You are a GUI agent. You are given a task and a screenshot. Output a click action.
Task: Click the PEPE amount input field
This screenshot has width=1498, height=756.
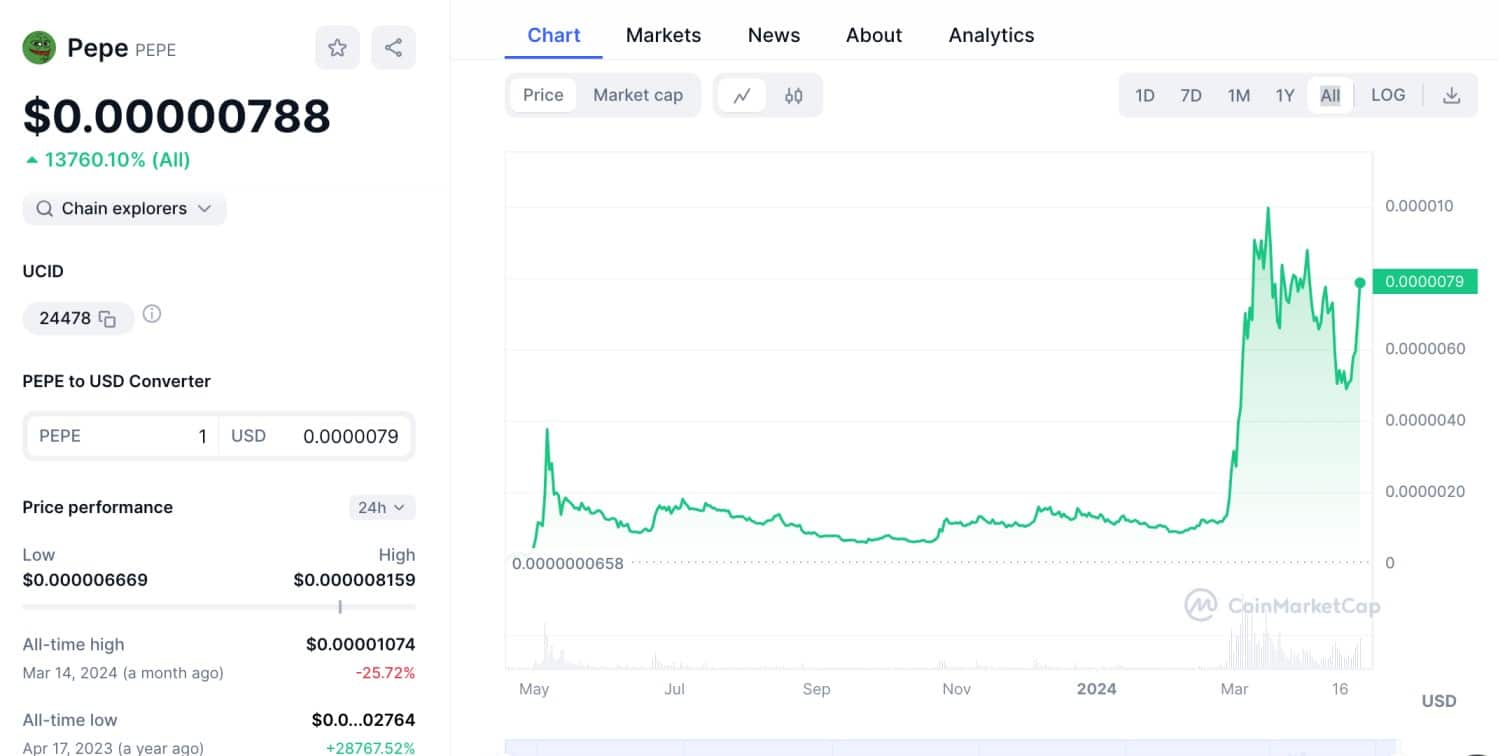[122, 436]
